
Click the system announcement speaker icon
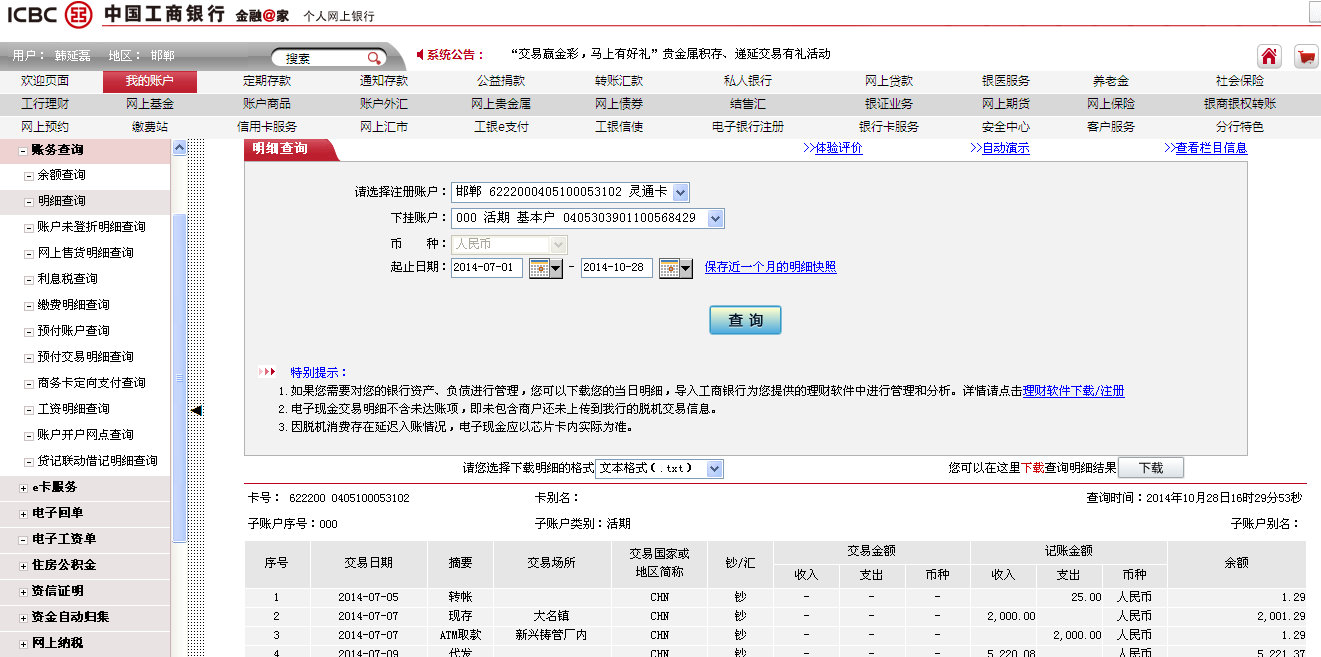point(420,55)
